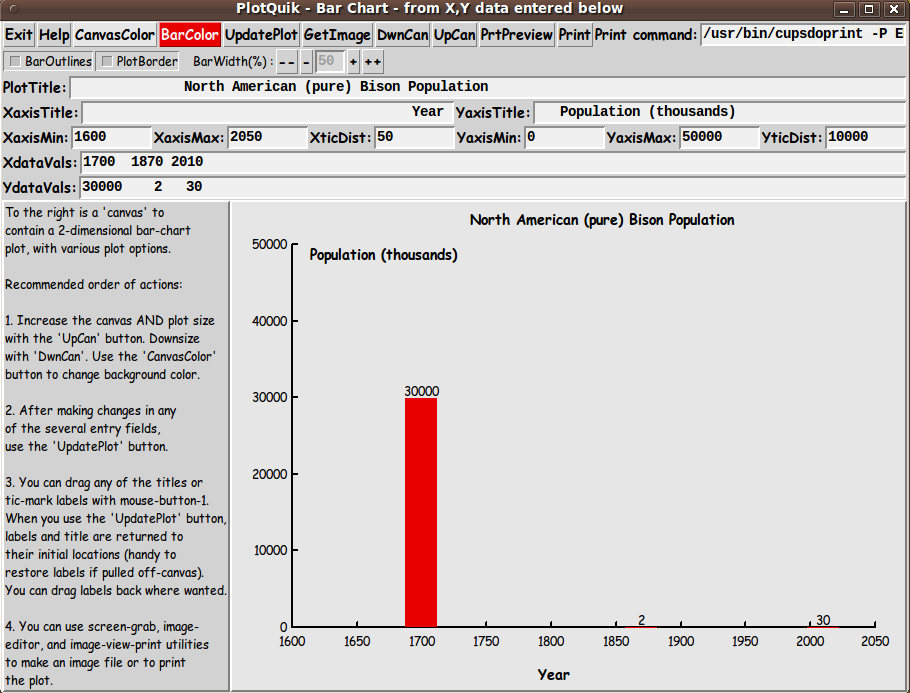Open the window menu icon in title bar

pos(14,9)
